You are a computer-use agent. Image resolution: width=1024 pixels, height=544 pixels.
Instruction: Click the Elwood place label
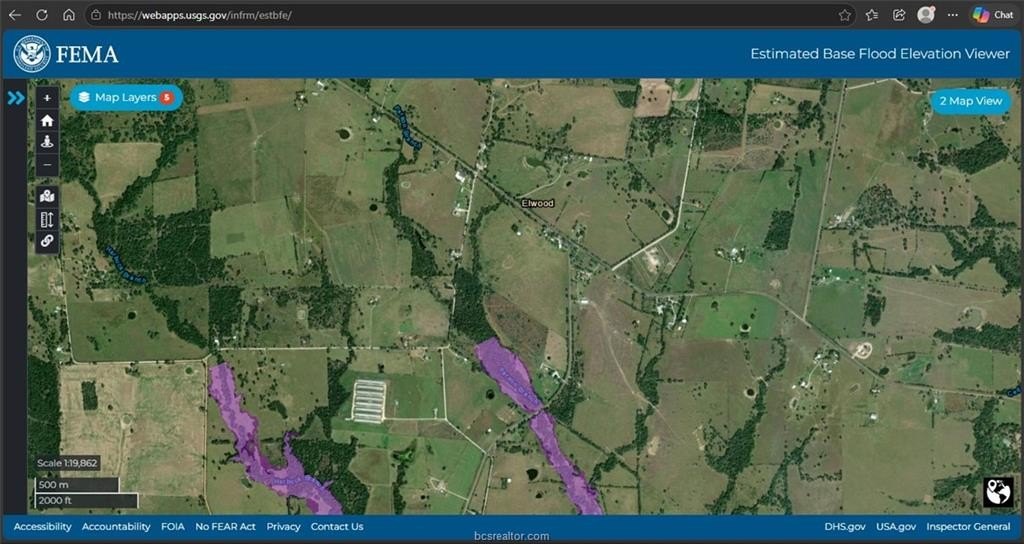[537, 203]
